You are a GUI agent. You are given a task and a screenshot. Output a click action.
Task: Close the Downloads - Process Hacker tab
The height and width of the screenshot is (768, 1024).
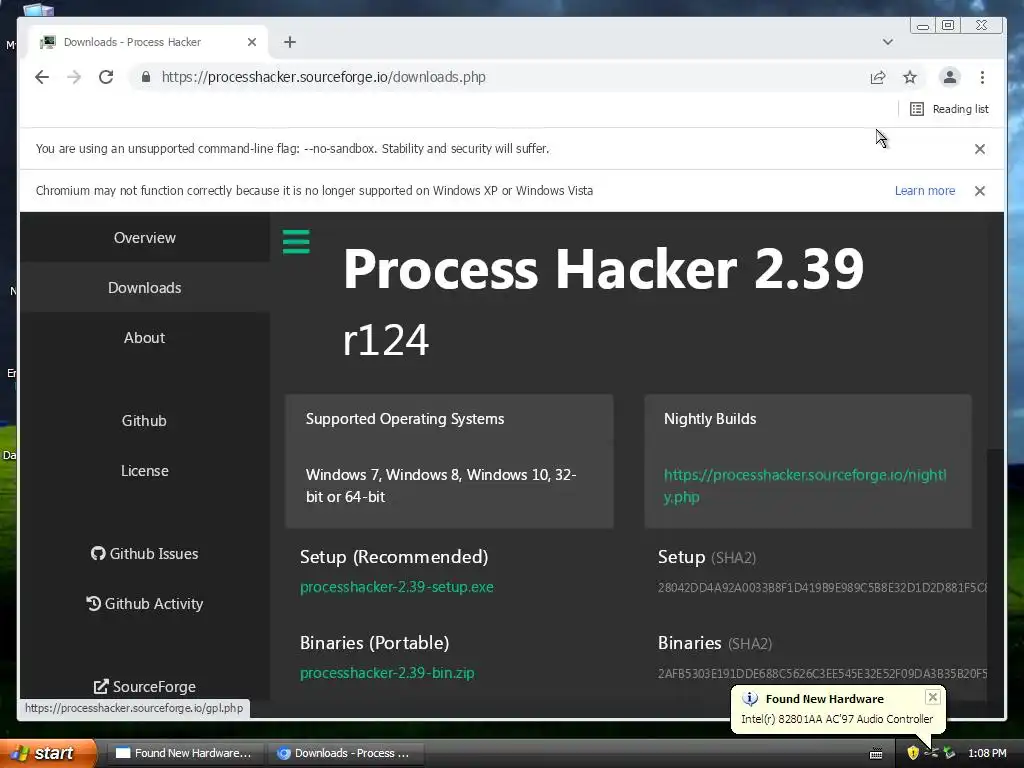[x=252, y=42]
